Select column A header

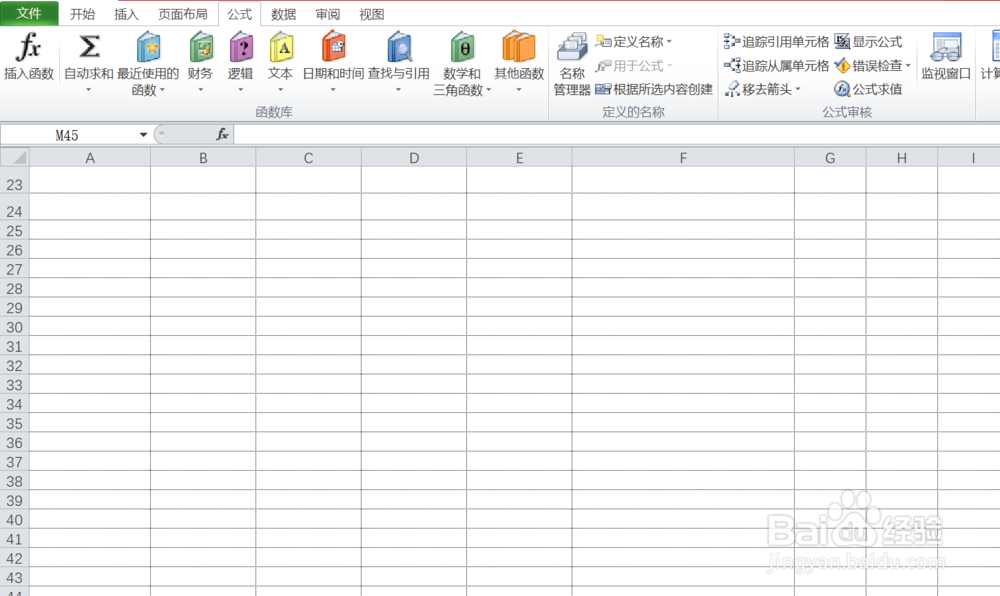pyautogui.click(x=90, y=158)
